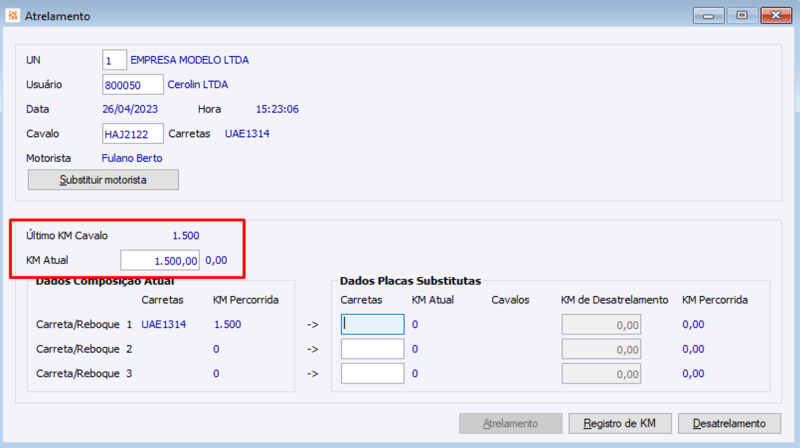Select Carretas plate UAE1314 beside Cavalo

point(247,134)
